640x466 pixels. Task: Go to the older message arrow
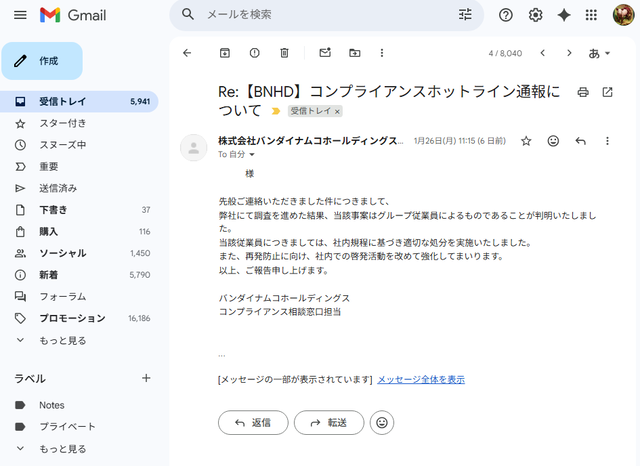569,53
